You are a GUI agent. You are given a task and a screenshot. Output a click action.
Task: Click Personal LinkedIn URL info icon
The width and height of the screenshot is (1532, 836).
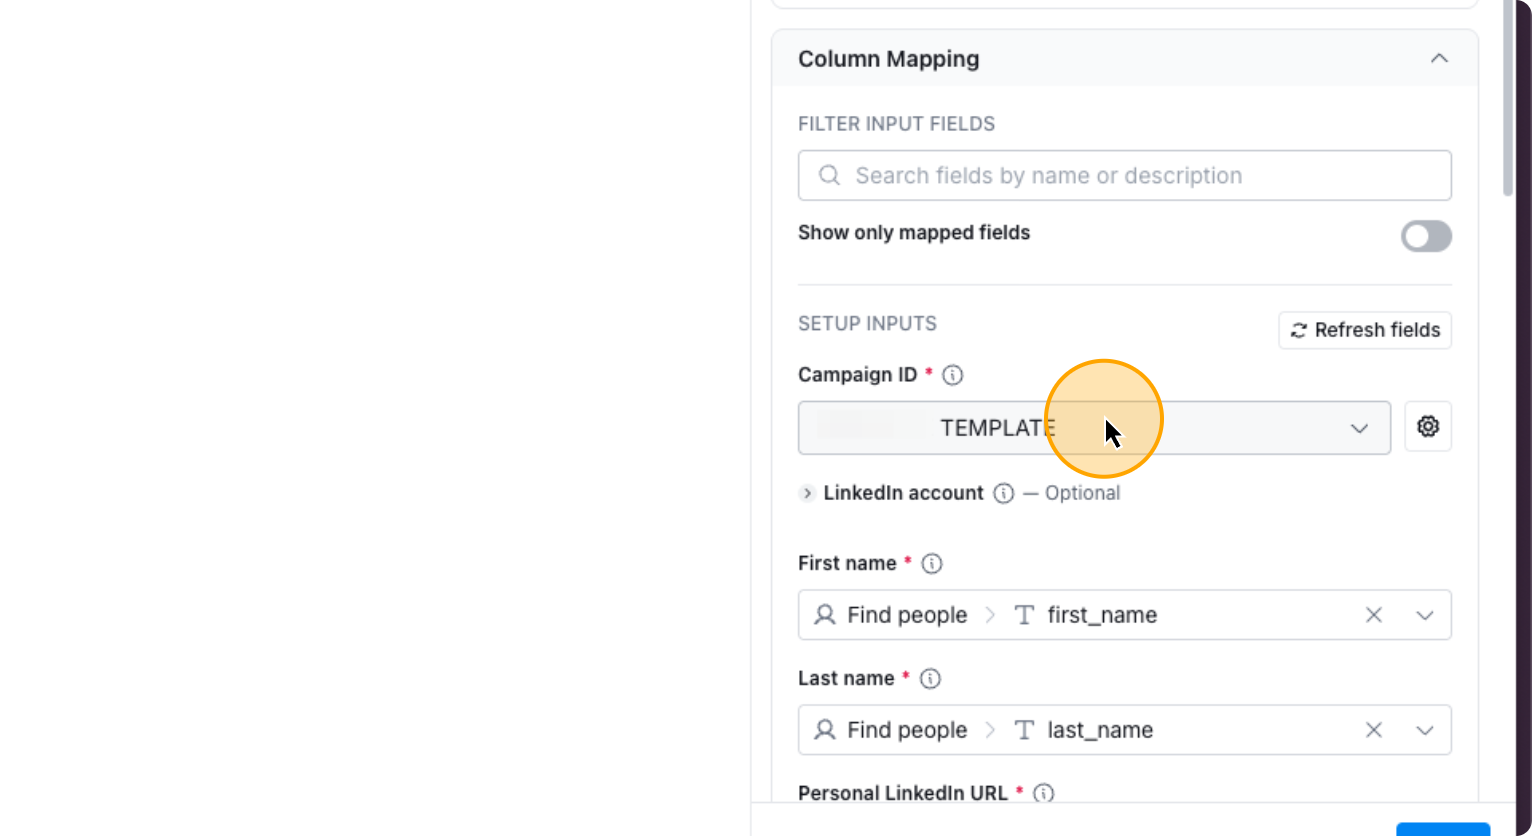(1043, 793)
